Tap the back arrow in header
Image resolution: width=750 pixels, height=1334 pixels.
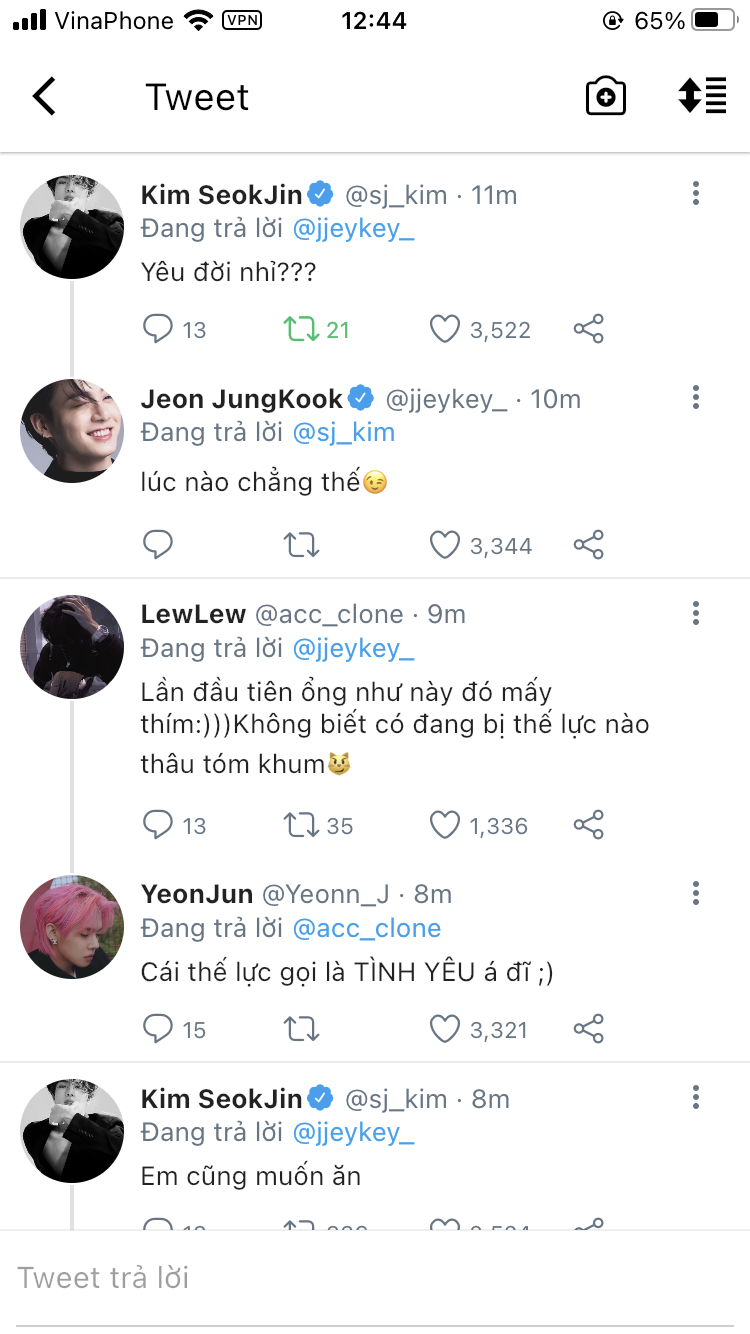(45, 97)
